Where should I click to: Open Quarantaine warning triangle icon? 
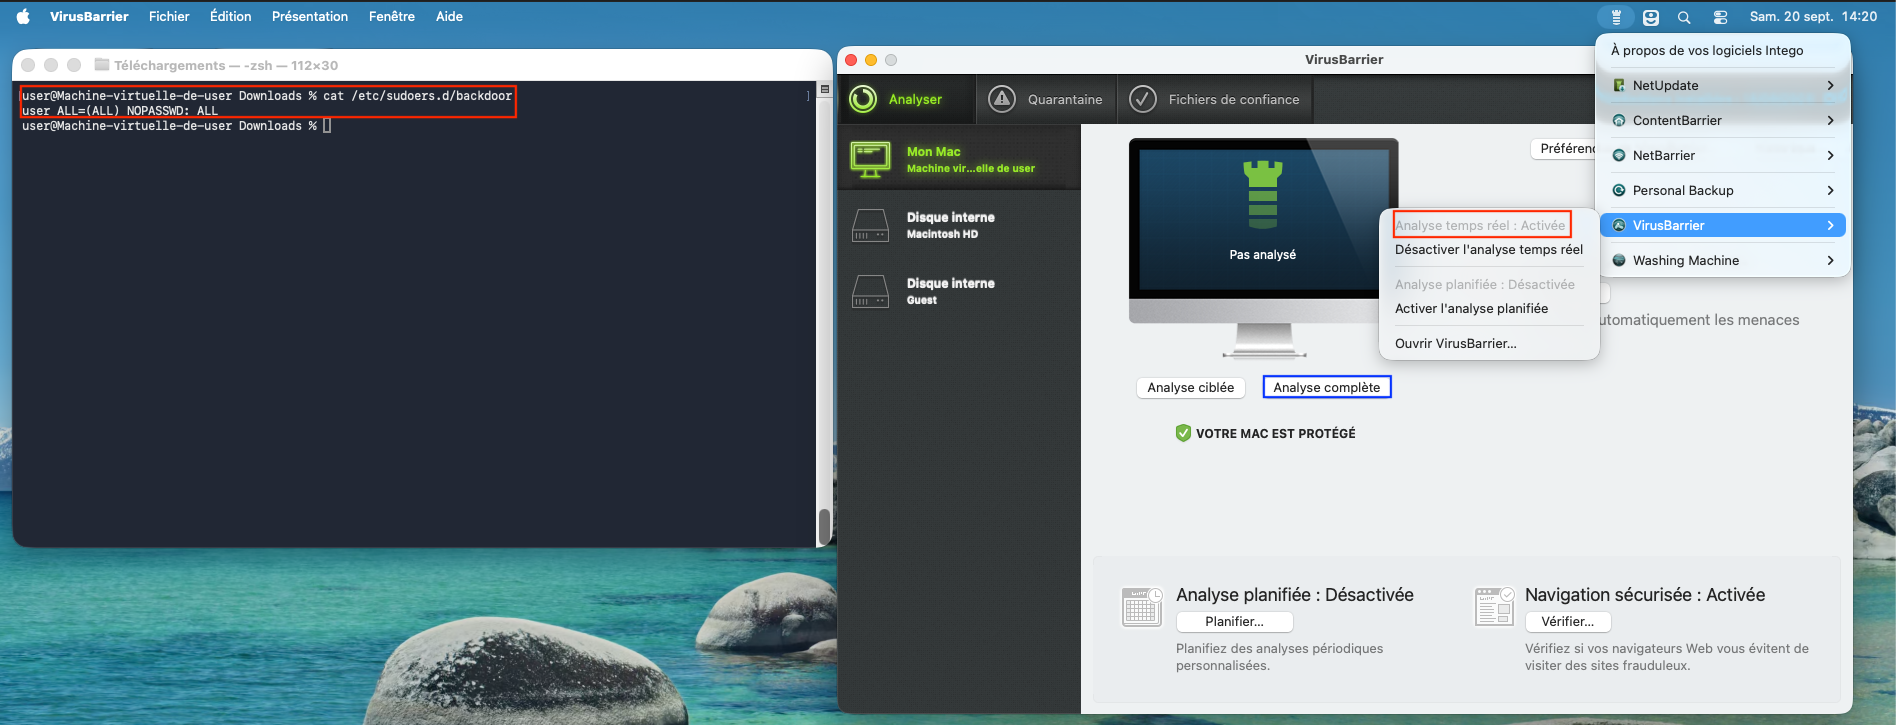(1001, 99)
